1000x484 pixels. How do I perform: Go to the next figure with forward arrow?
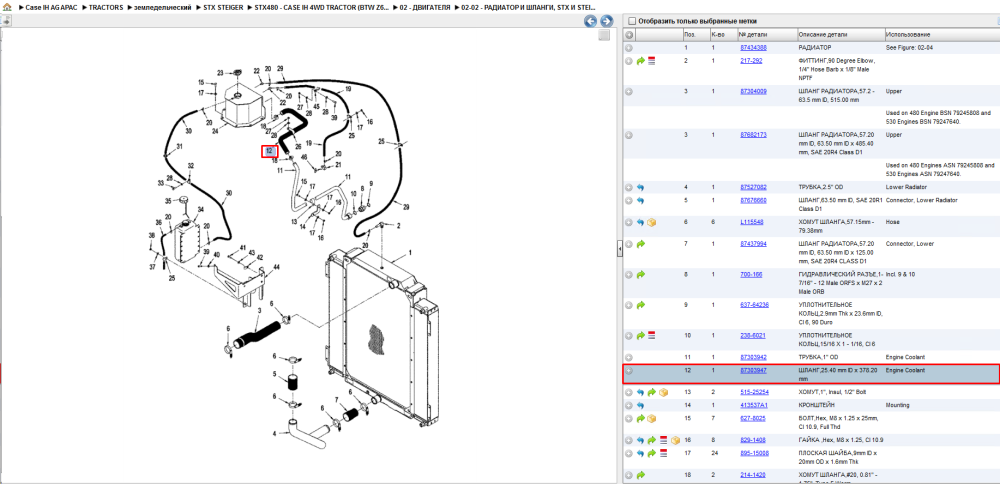(607, 21)
